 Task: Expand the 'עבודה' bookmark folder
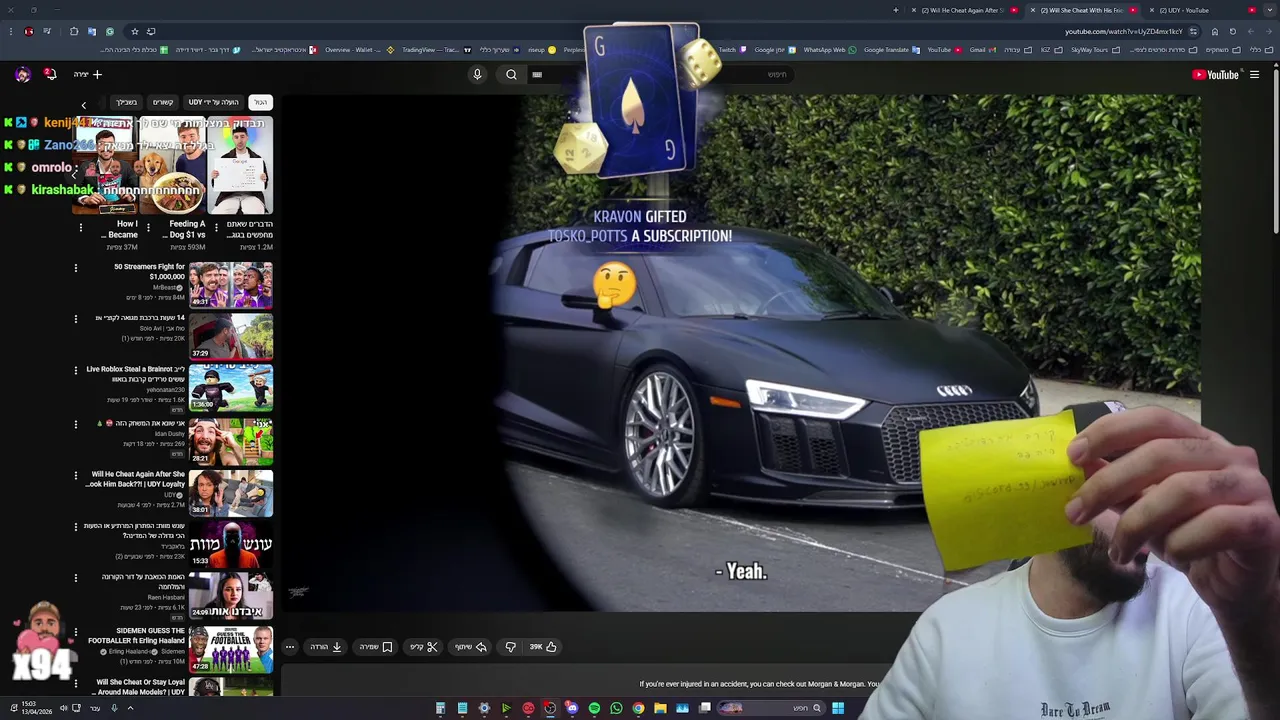pyautogui.click(x=1018, y=50)
